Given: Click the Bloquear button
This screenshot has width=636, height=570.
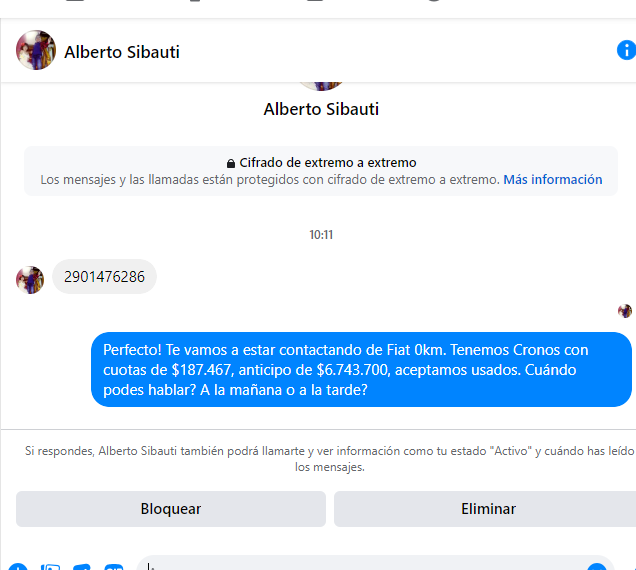Looking at the screenshot, I should tap(171, 509).
